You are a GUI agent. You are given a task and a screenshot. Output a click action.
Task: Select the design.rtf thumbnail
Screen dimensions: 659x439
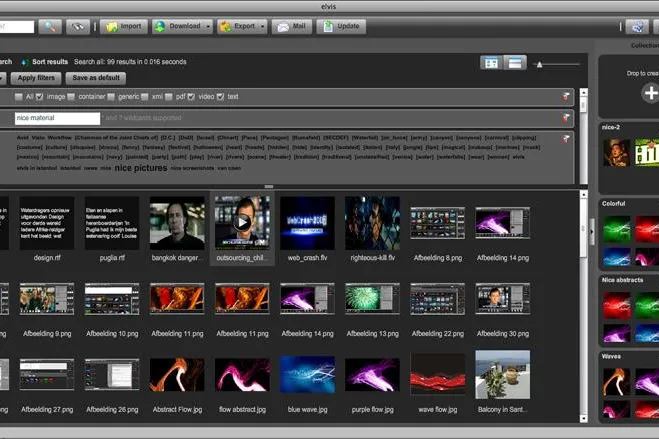(47, 223)
